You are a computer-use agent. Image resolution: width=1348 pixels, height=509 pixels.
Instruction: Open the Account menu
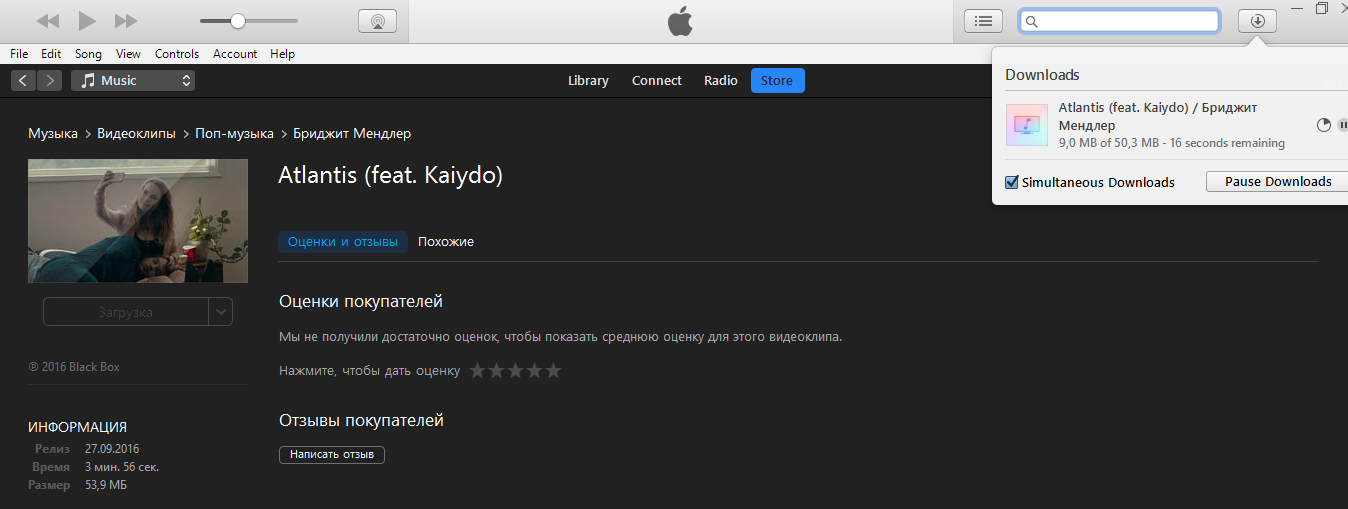click(x=235, y=54)
